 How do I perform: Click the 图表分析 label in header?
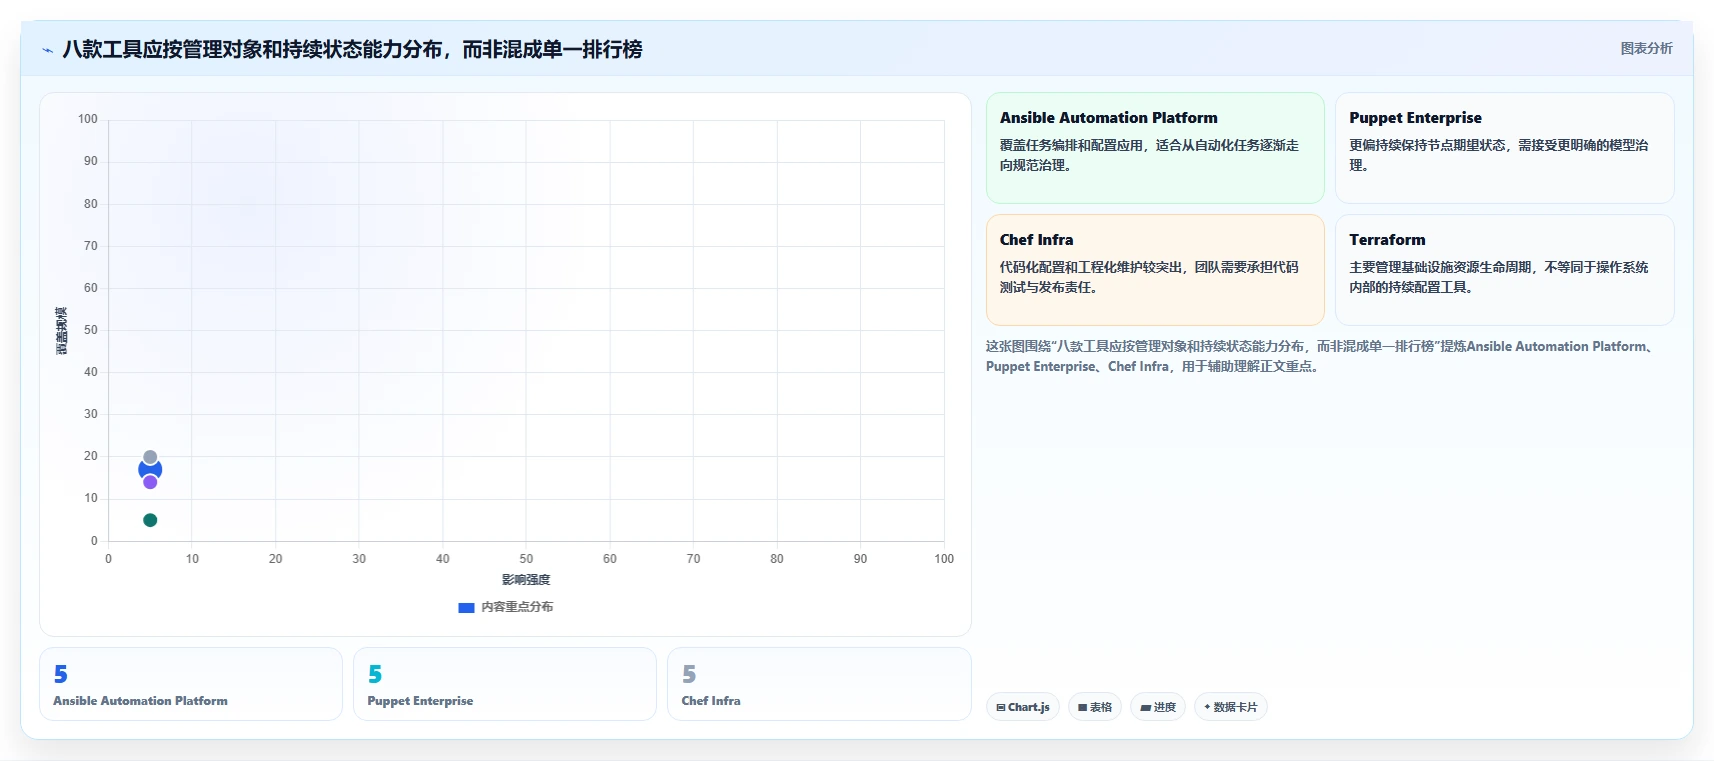[x=1646, y=48]
